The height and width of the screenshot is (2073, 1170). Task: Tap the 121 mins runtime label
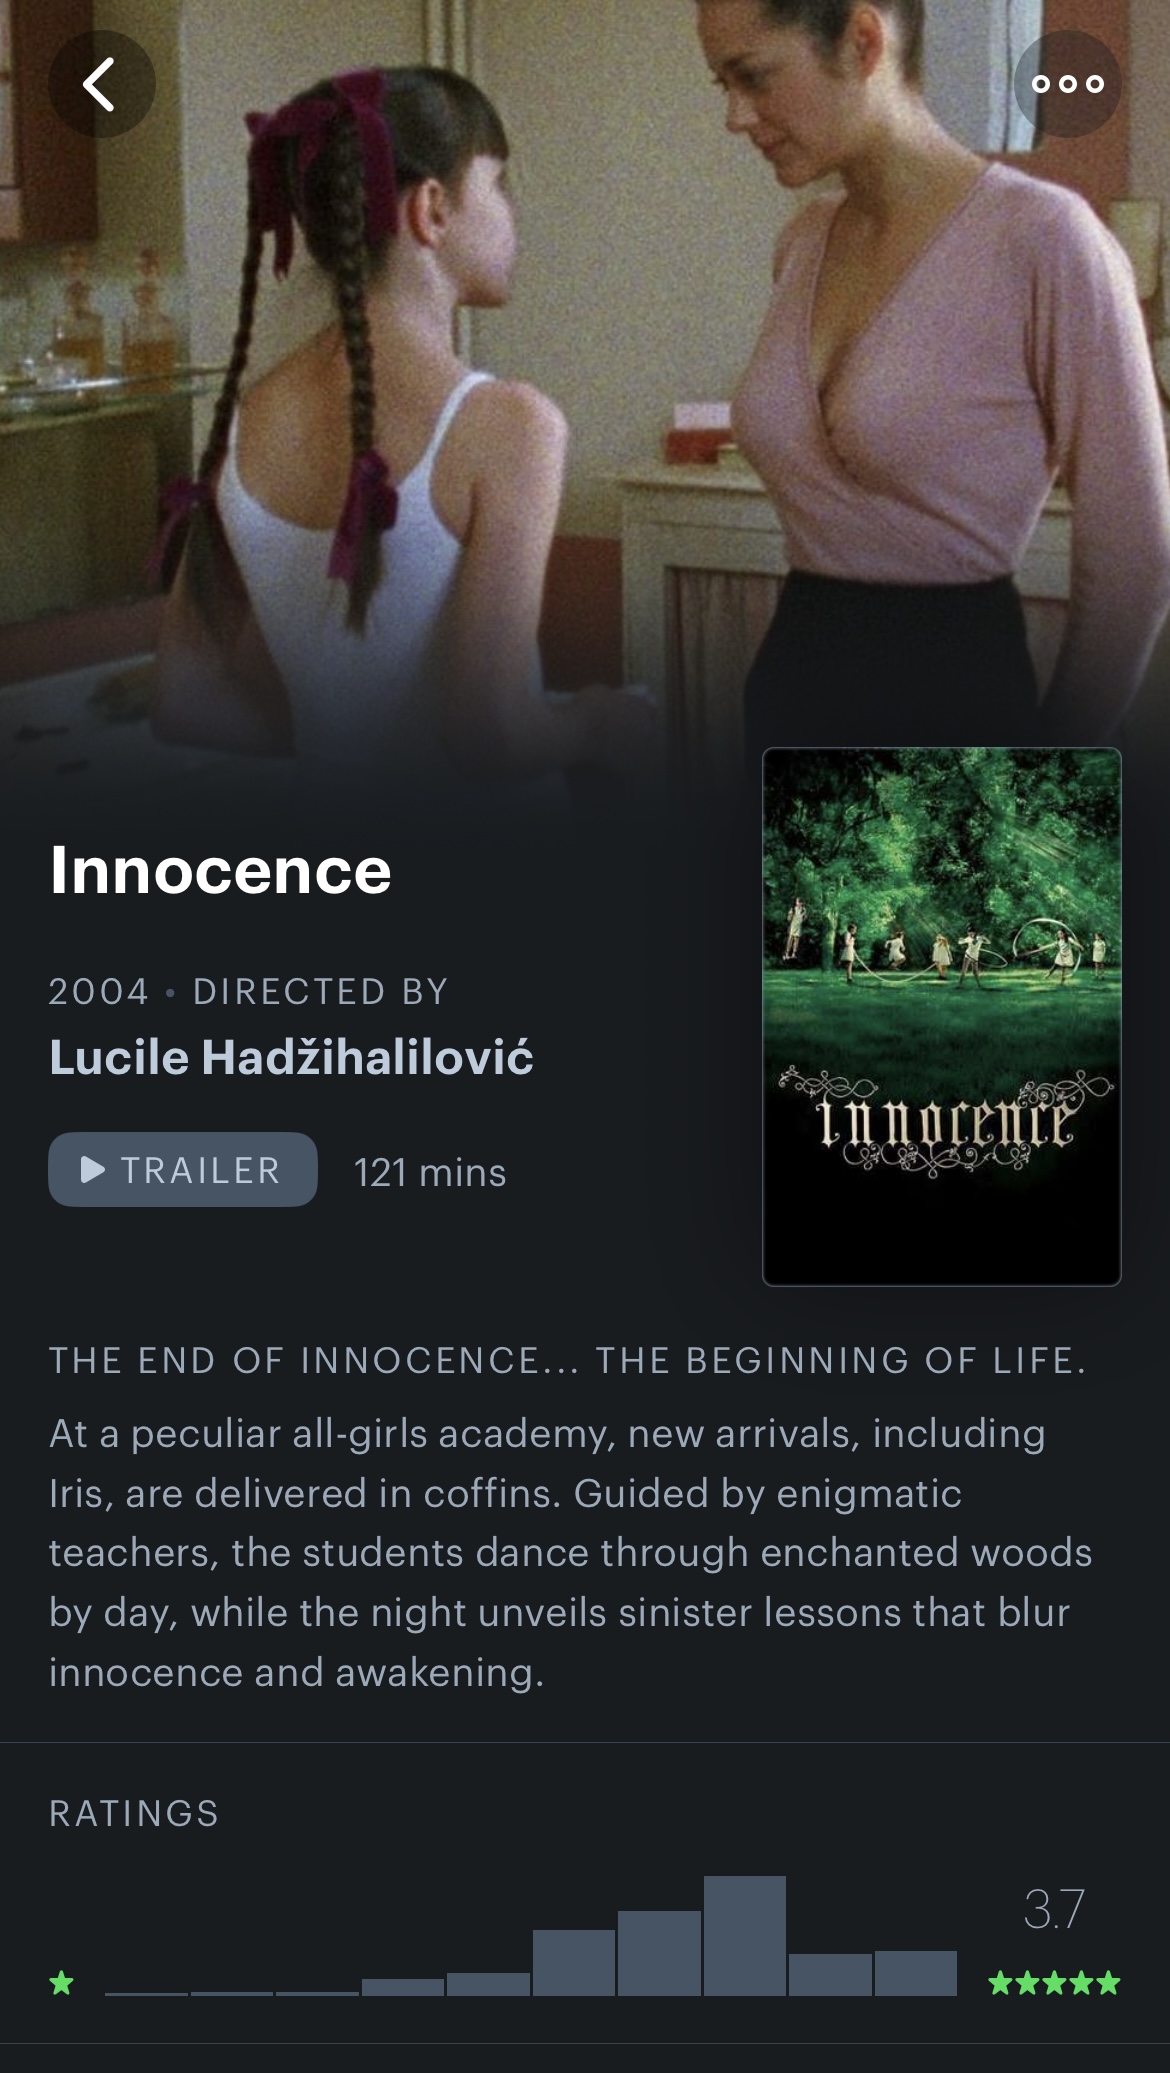click(430, 1171)
